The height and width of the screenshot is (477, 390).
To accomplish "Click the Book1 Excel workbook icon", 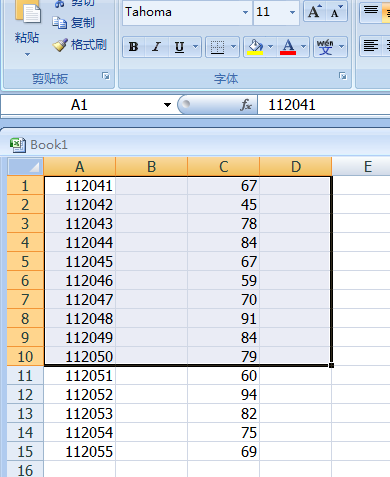I will coord(18,145).
